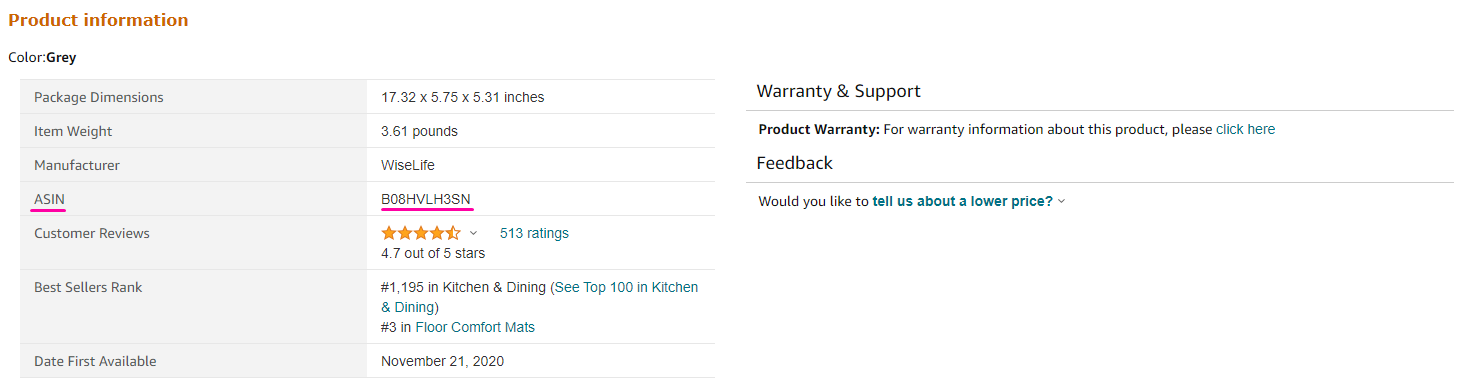Screen dimensions: 1462x387
Task: Click the November 21, 2020 date value
Action: click(x=443, y=361)
